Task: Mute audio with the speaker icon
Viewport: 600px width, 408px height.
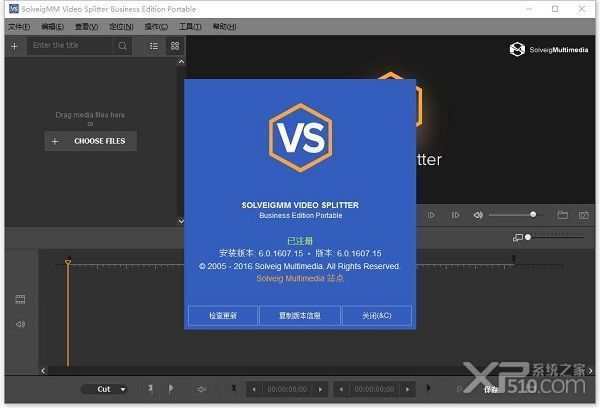Action: point(478,215)
